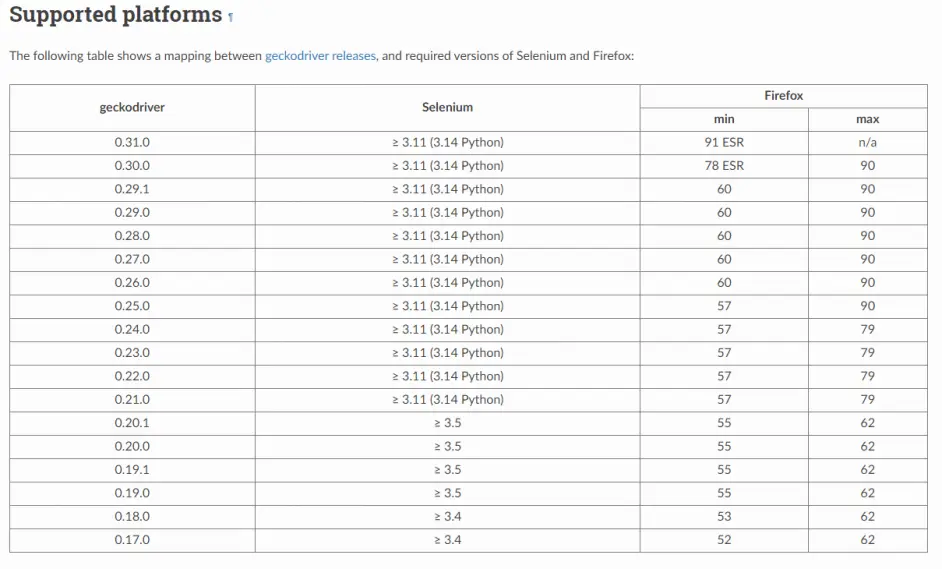Click '≥ 3.11 (3.14 Python)' in the 0.31.0 row
This screenshot has height=569, width=942.
point(448,143)
